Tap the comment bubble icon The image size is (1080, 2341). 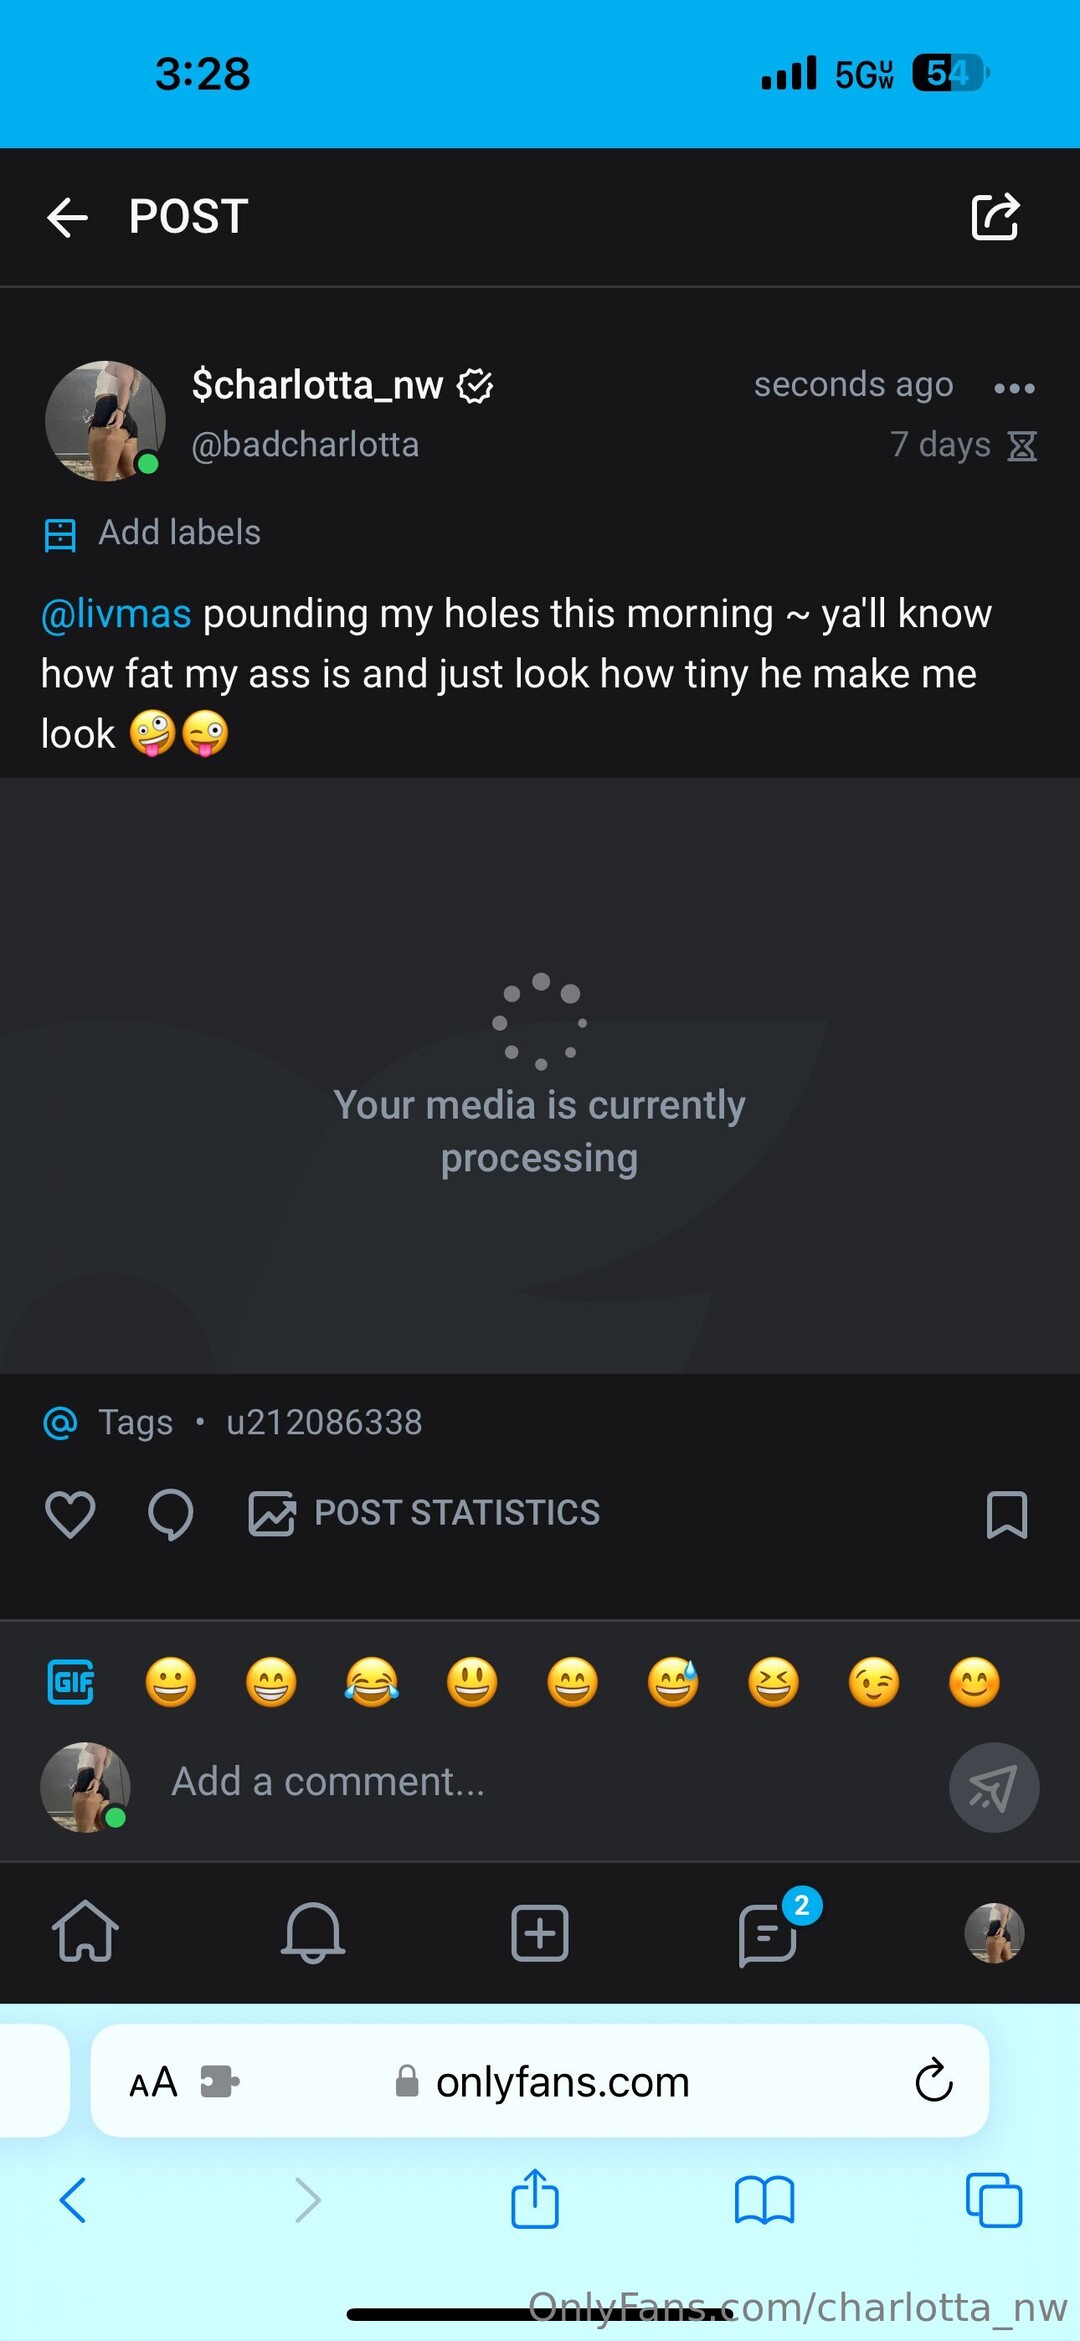point(170,1513)
